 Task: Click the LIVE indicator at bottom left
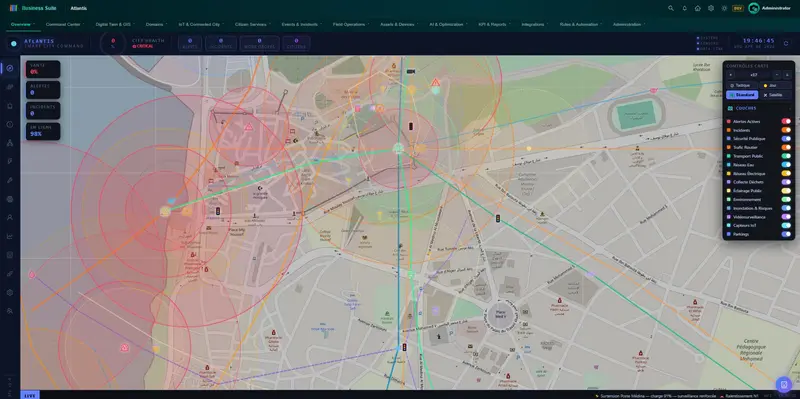coord(30,395)
